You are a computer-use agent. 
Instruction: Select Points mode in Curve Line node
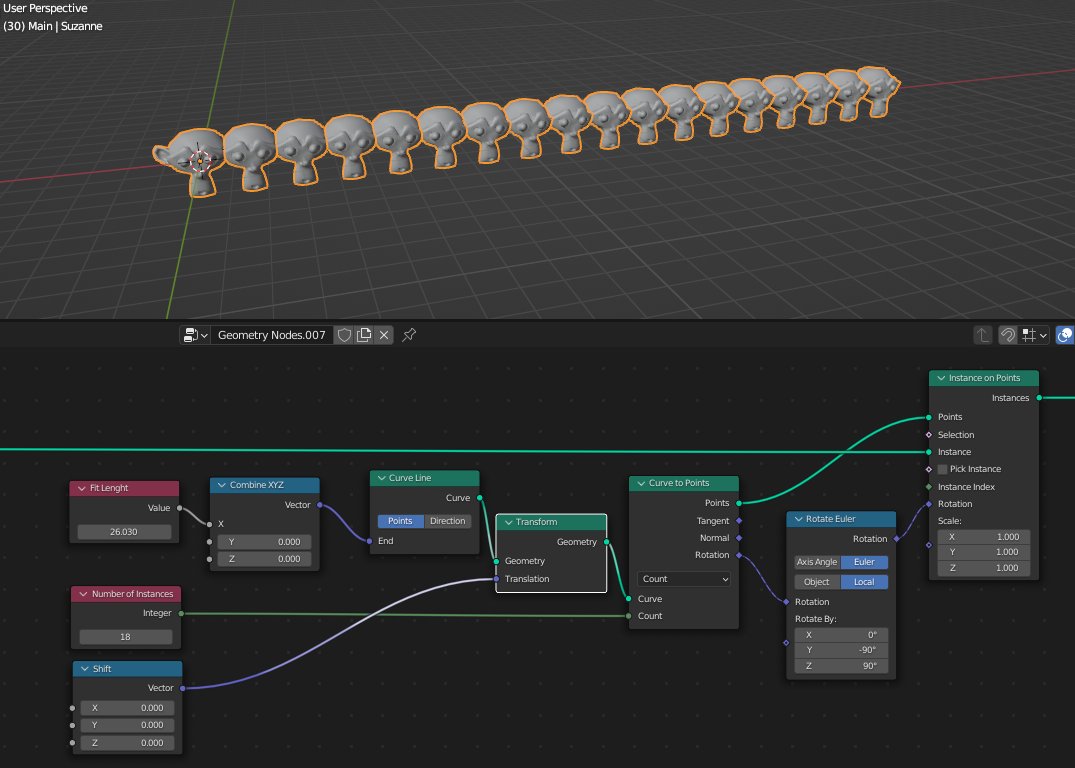(x=400, y=521)
